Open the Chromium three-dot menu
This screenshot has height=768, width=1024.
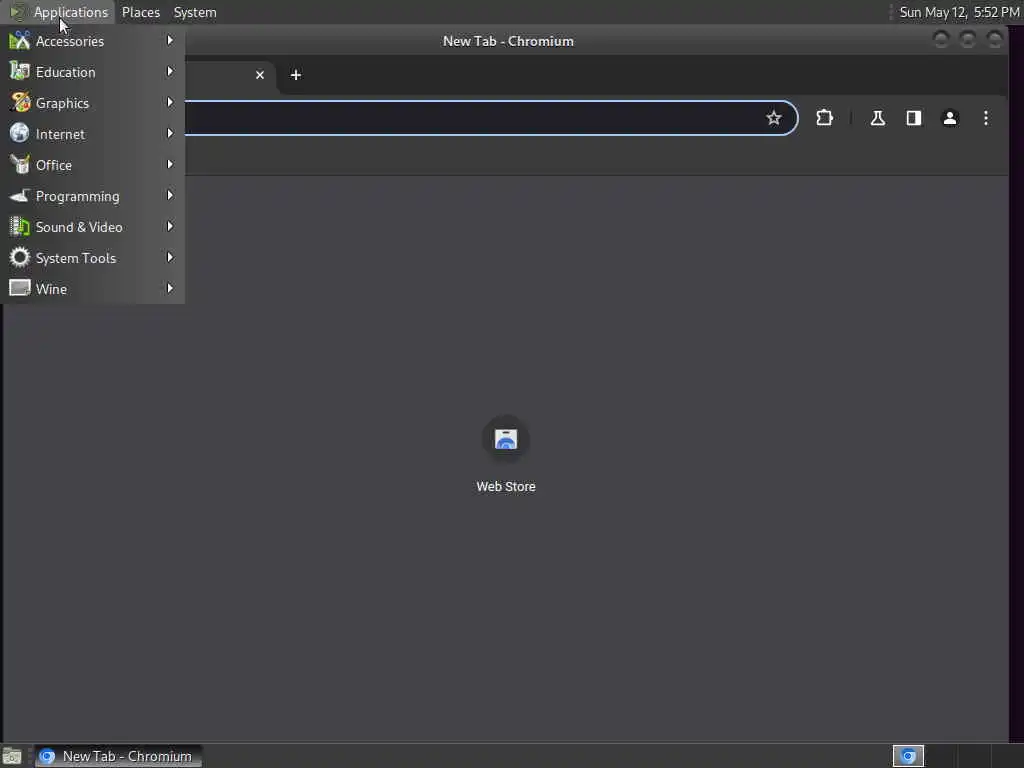pos(986,118)
